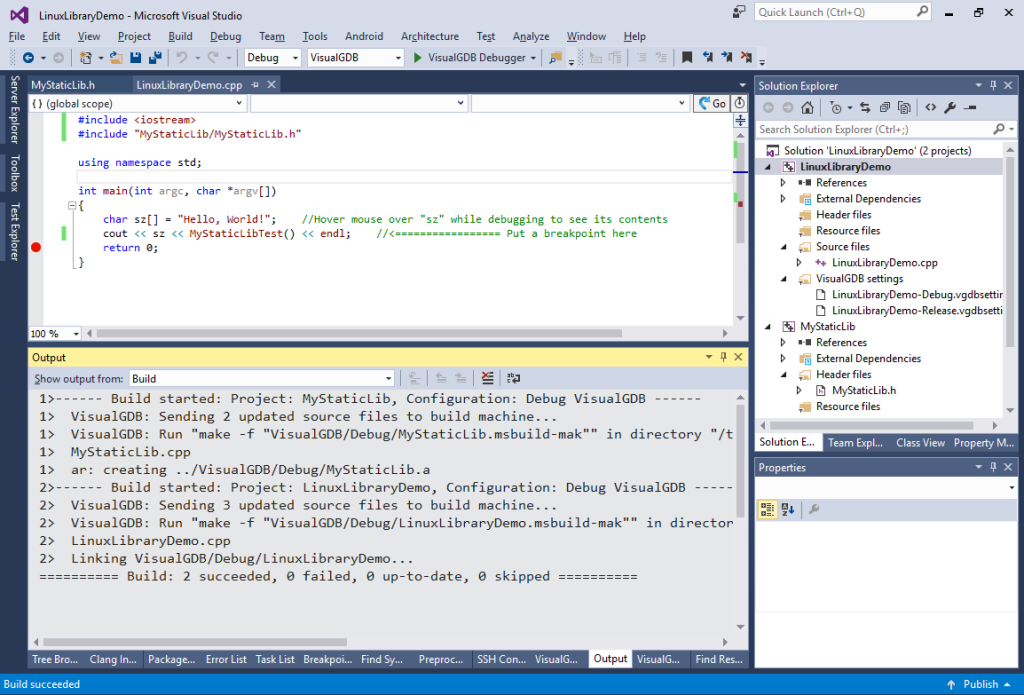1024x695 pixels.
Task: Pin the Output window open
Action: point(723,356)
